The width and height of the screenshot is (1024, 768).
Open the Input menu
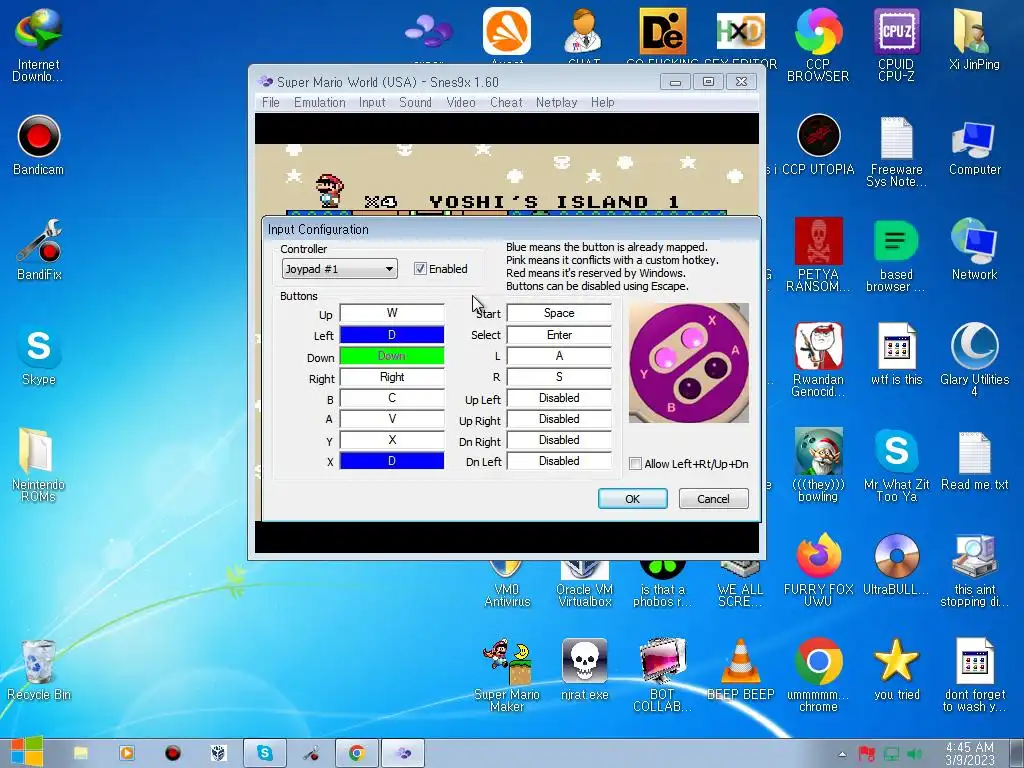tap(372, 103)
